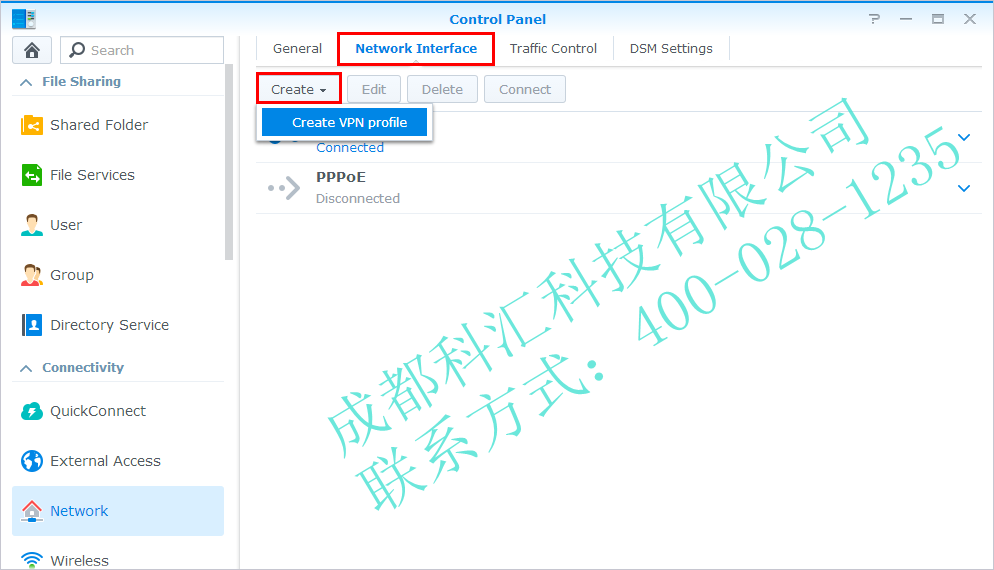Select the PPPoE interface name
The height and width of the screenshot is (570, 994).
click(341, 177)
